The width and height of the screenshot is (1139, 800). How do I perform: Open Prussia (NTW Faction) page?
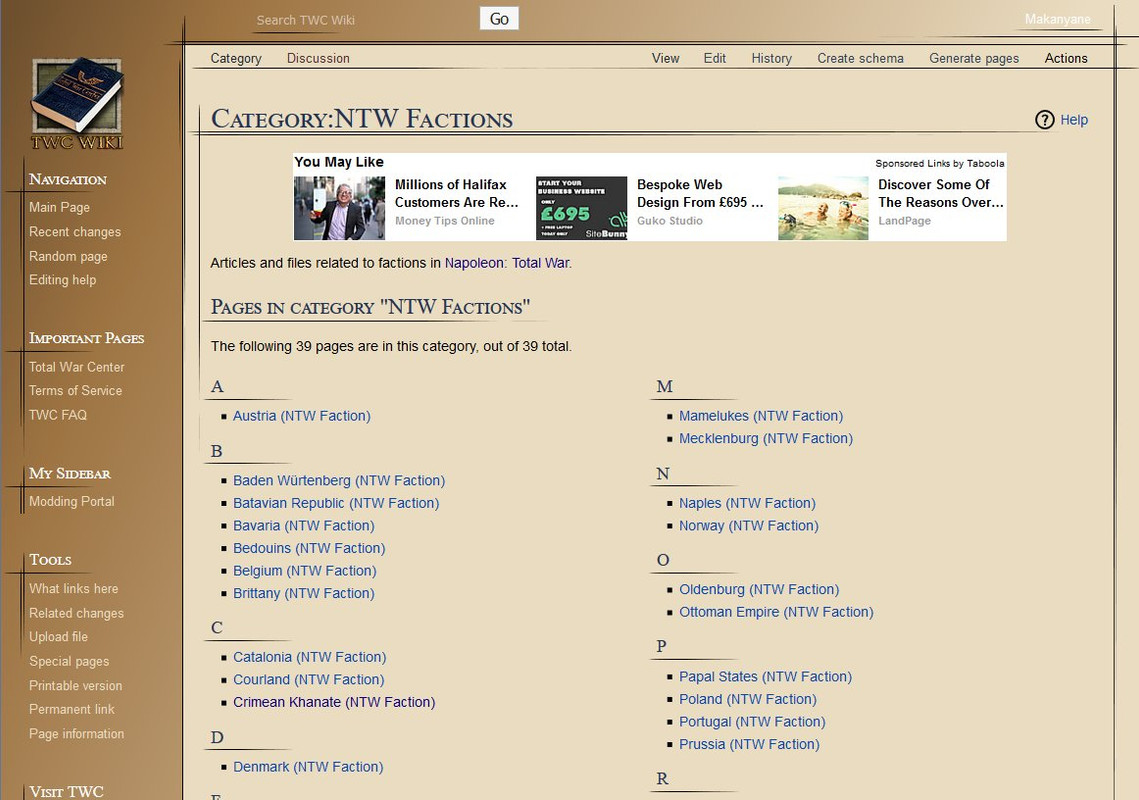(x=749, y=744)
